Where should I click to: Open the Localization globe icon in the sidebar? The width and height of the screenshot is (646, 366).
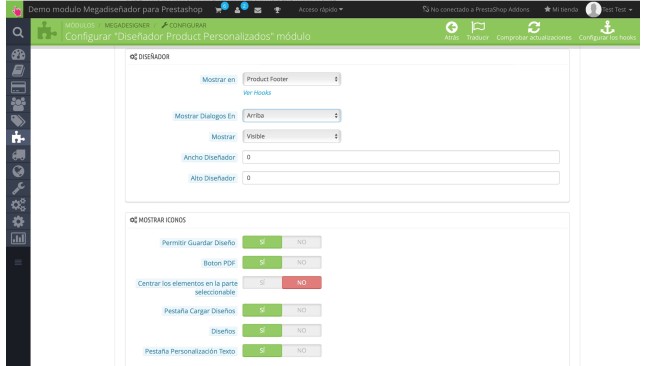pos(18,171)
